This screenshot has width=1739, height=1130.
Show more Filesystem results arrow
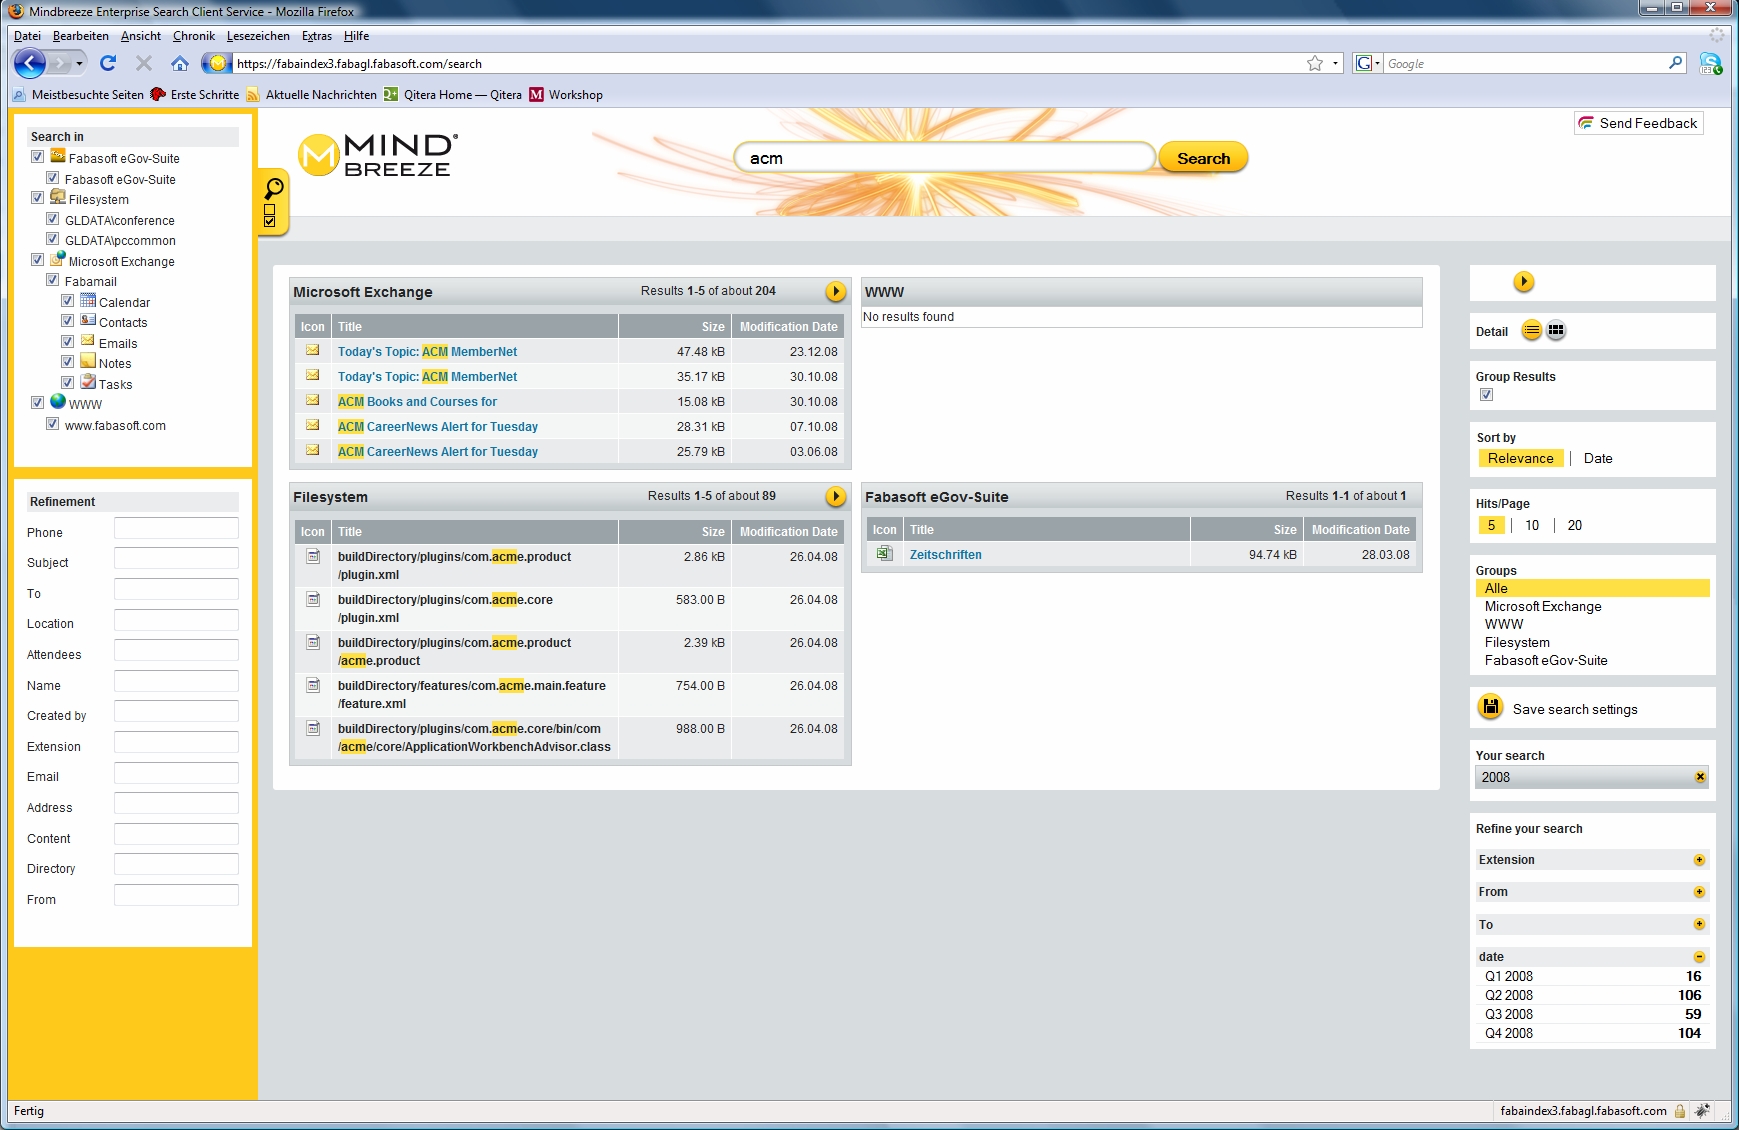[836, 496]
